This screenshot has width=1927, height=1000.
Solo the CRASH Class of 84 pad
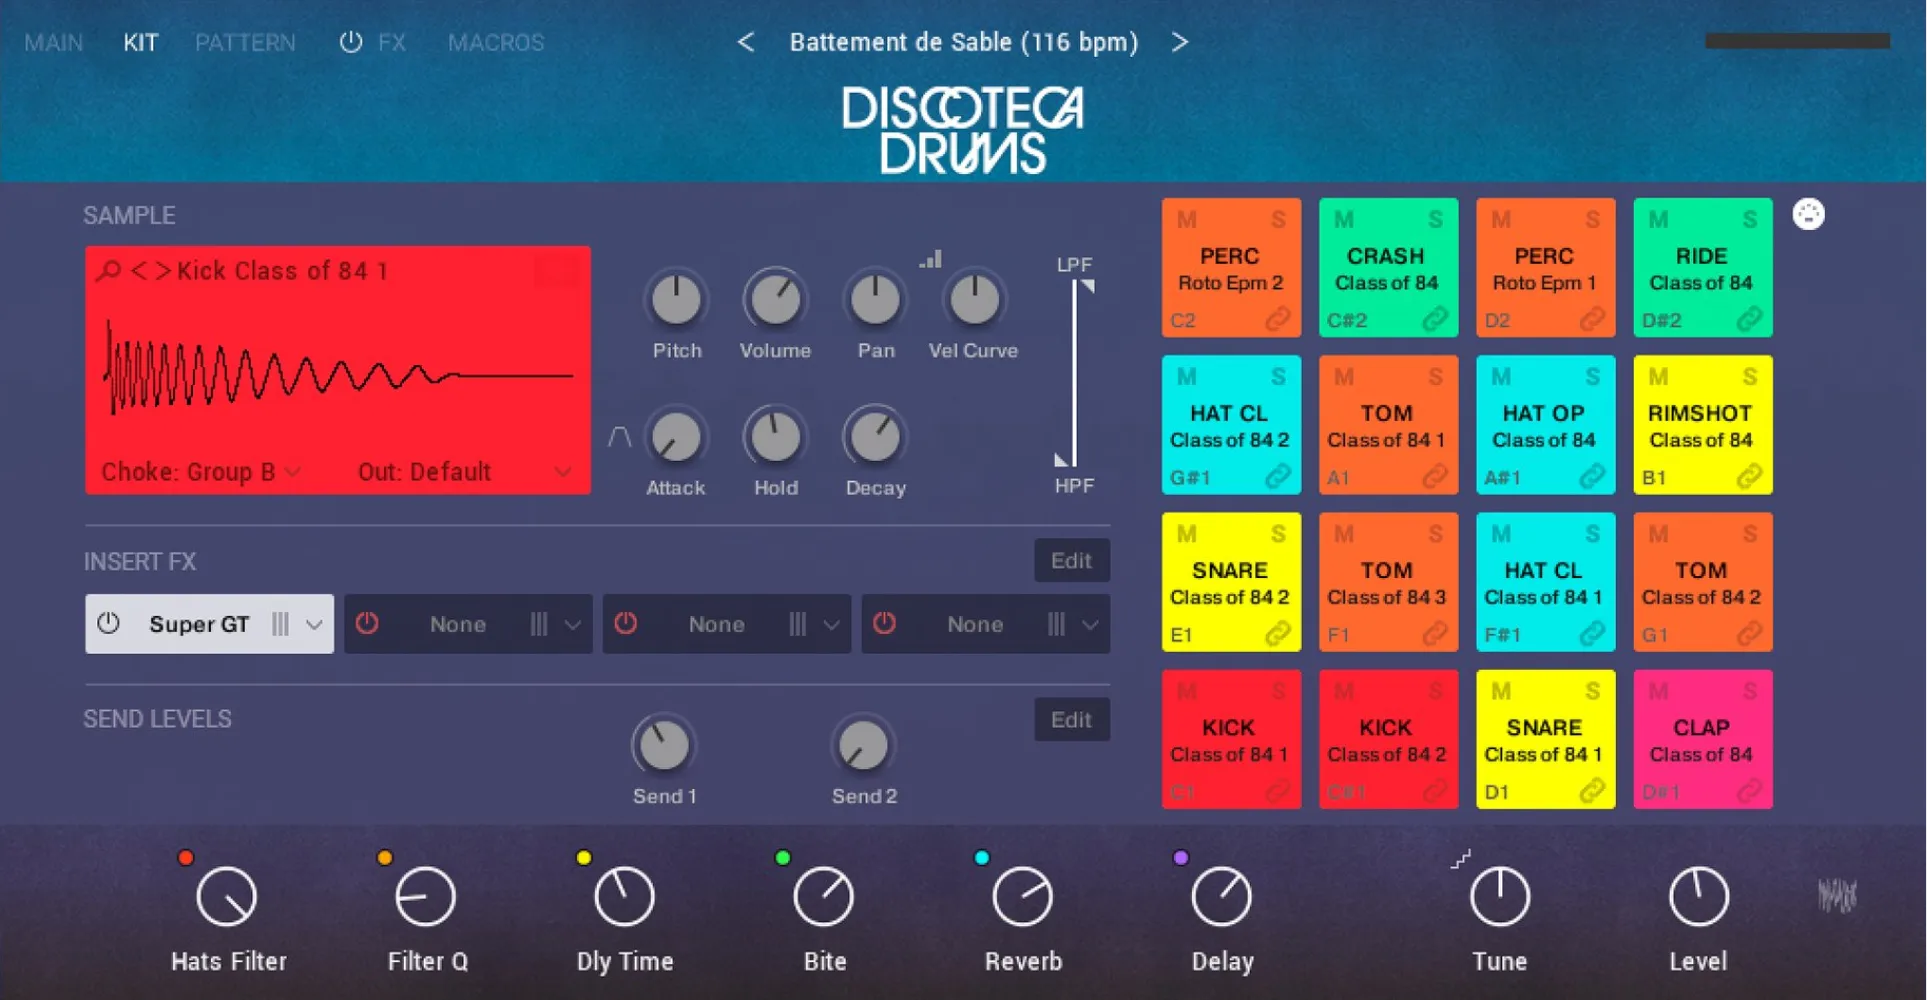[x=1436, y=218]
